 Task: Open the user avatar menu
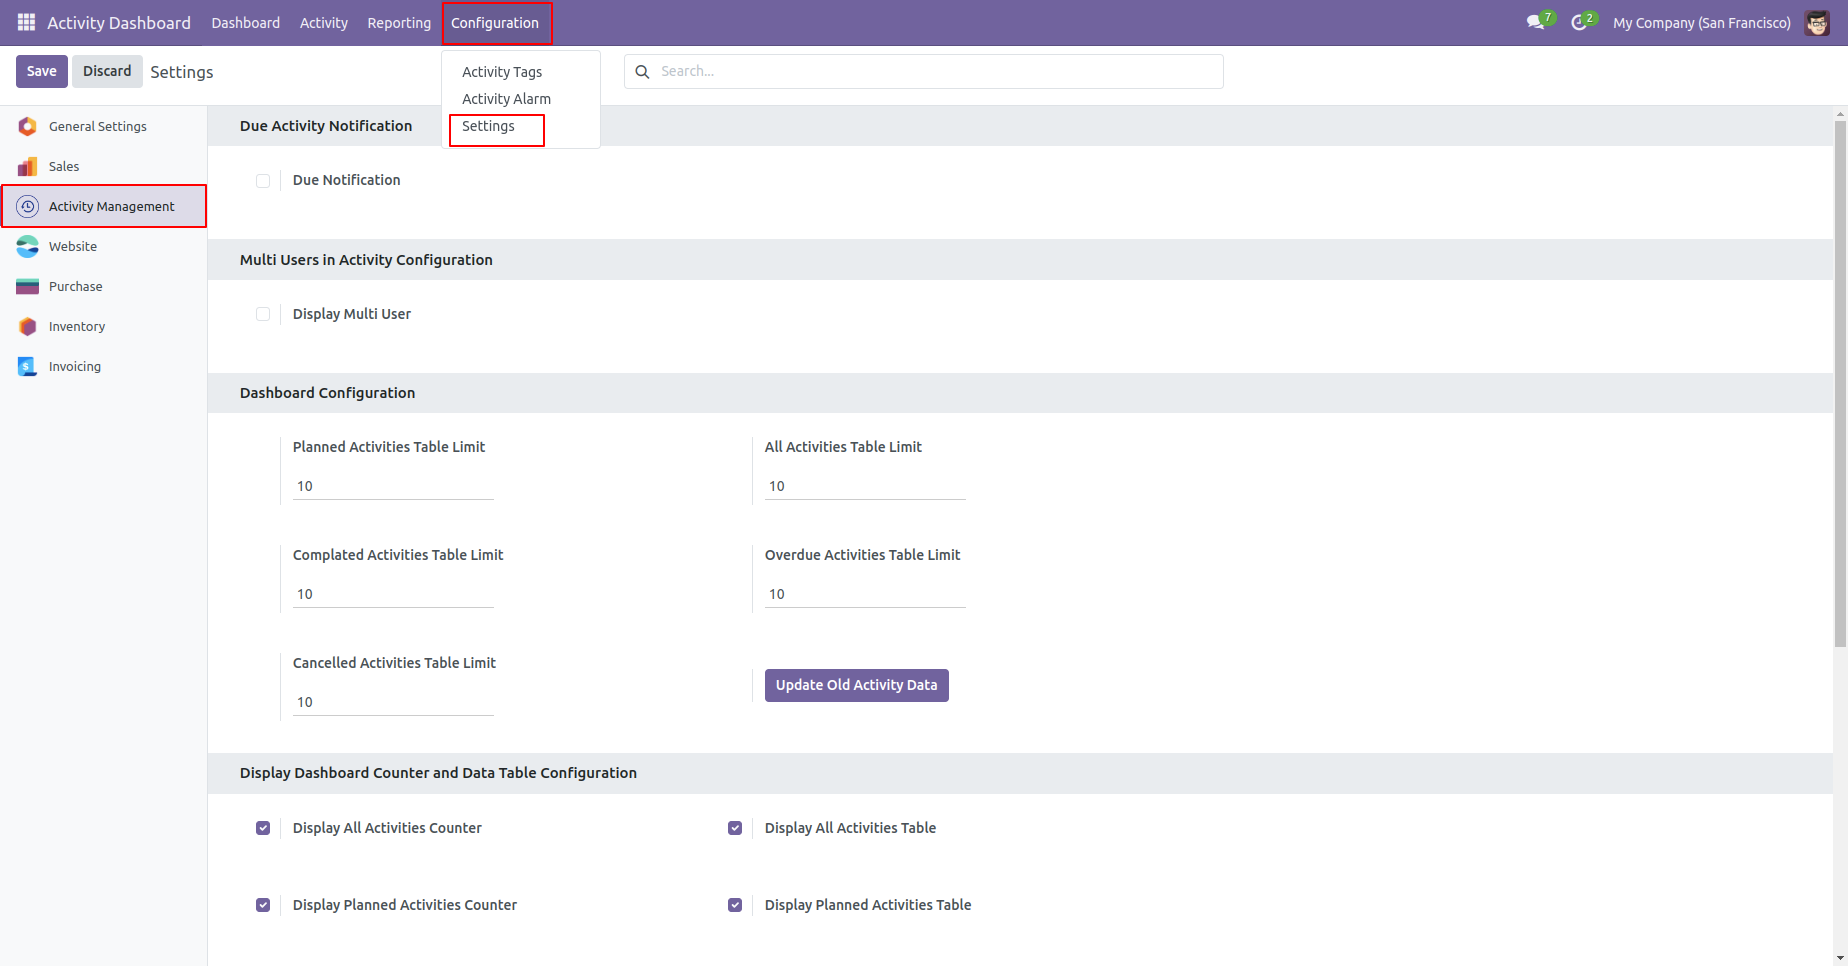point(1817,22)
